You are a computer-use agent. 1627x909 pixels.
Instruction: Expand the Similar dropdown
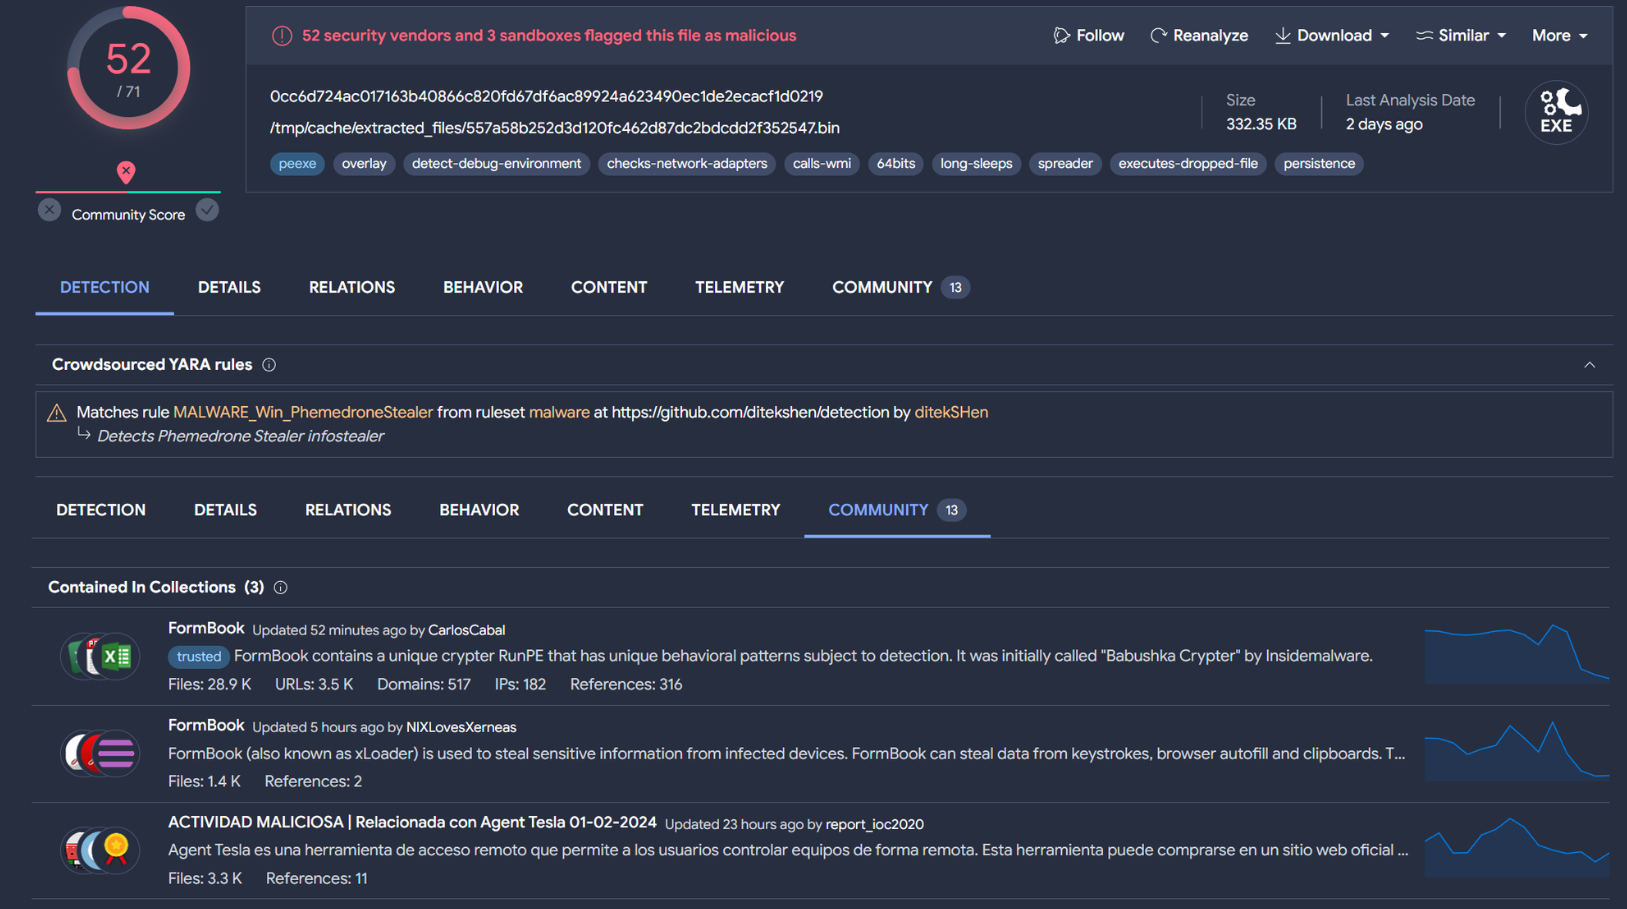(1461, 36)
